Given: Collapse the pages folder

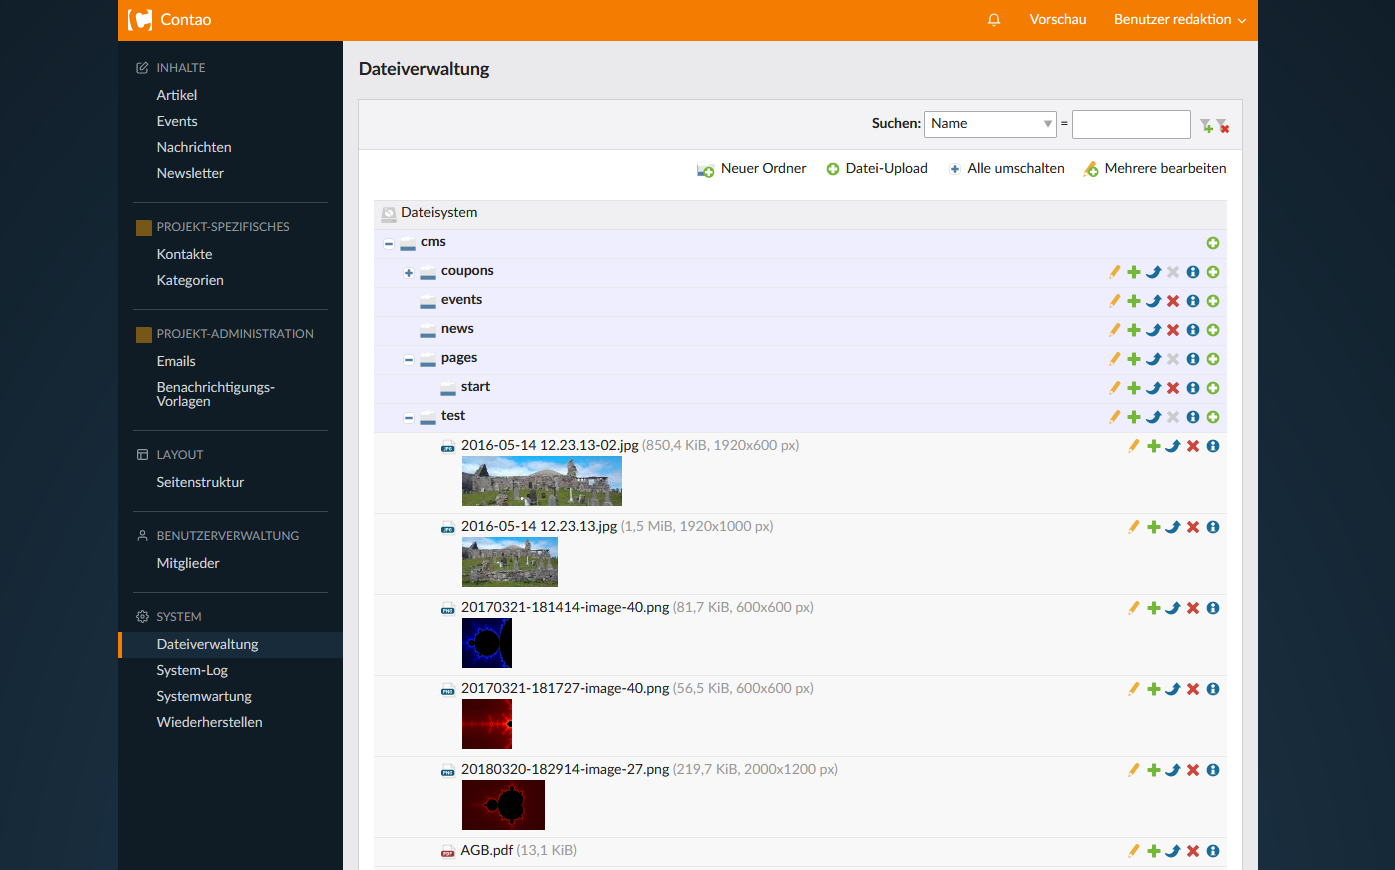Looking at the screenshot, I should [409, 360].
